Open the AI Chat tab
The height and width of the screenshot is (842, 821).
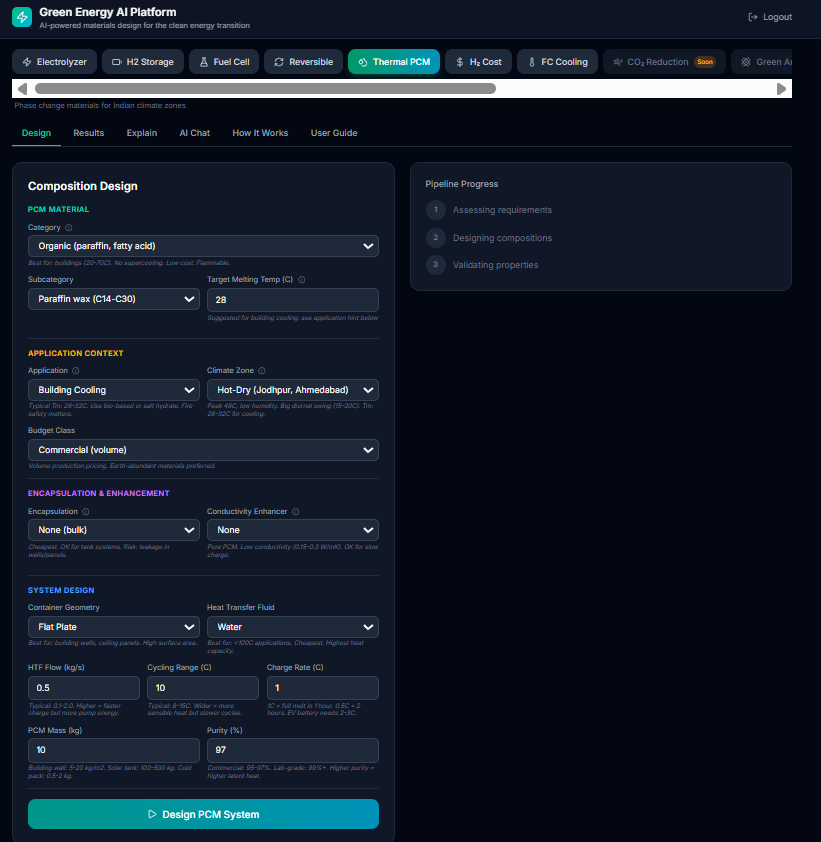[194, 133]
